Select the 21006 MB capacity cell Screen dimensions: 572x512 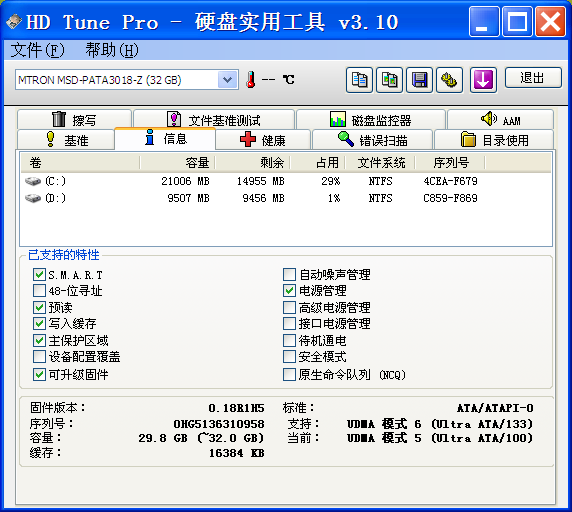[185, 181]
